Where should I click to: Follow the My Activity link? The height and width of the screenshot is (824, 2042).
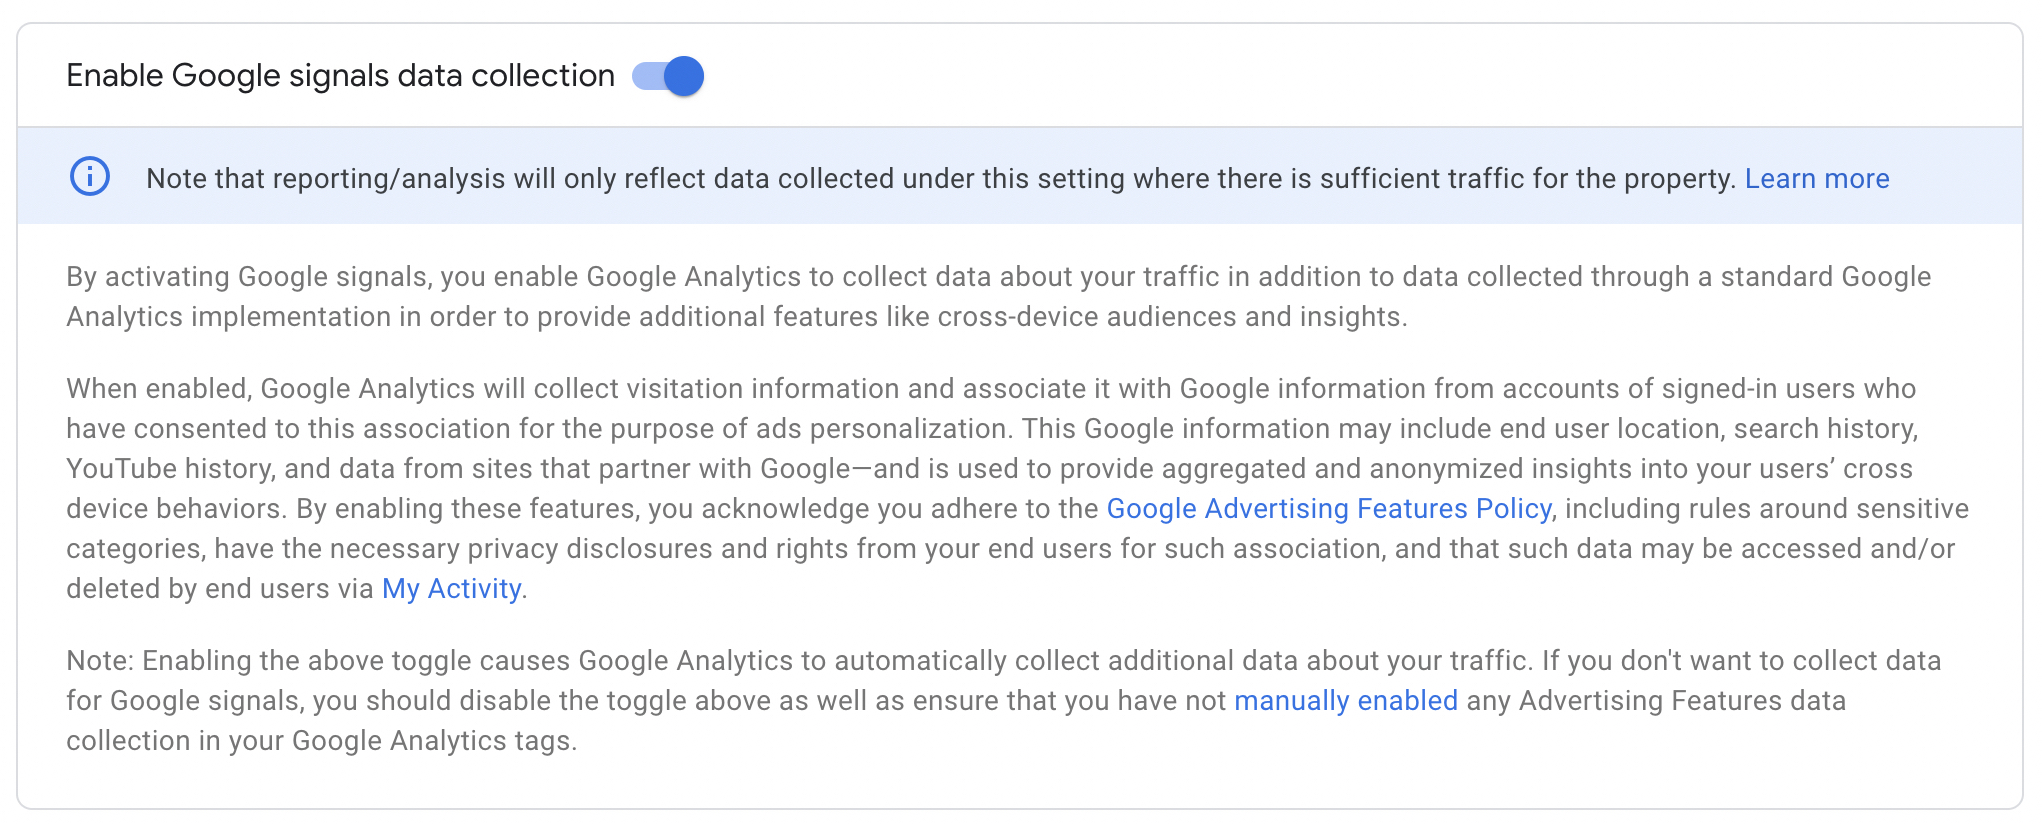(x=451, y=588)
